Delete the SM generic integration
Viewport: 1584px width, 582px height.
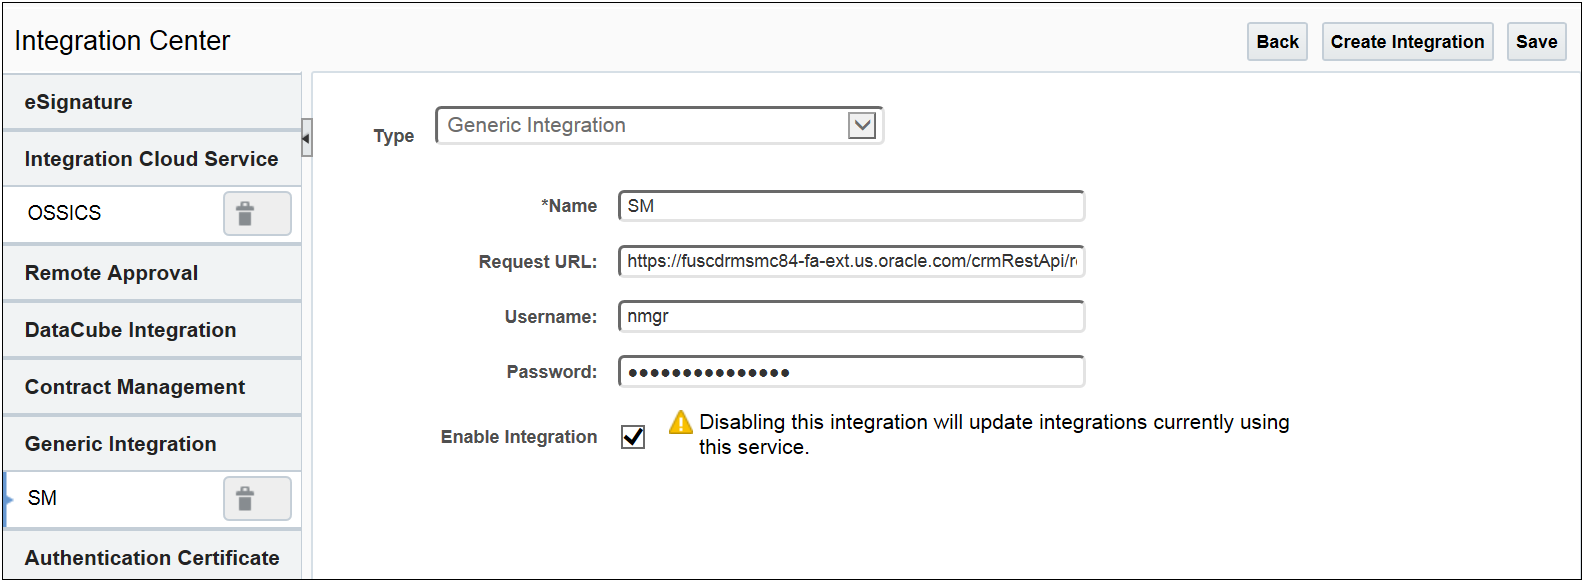pyautogui.click(x=257, y=499)
